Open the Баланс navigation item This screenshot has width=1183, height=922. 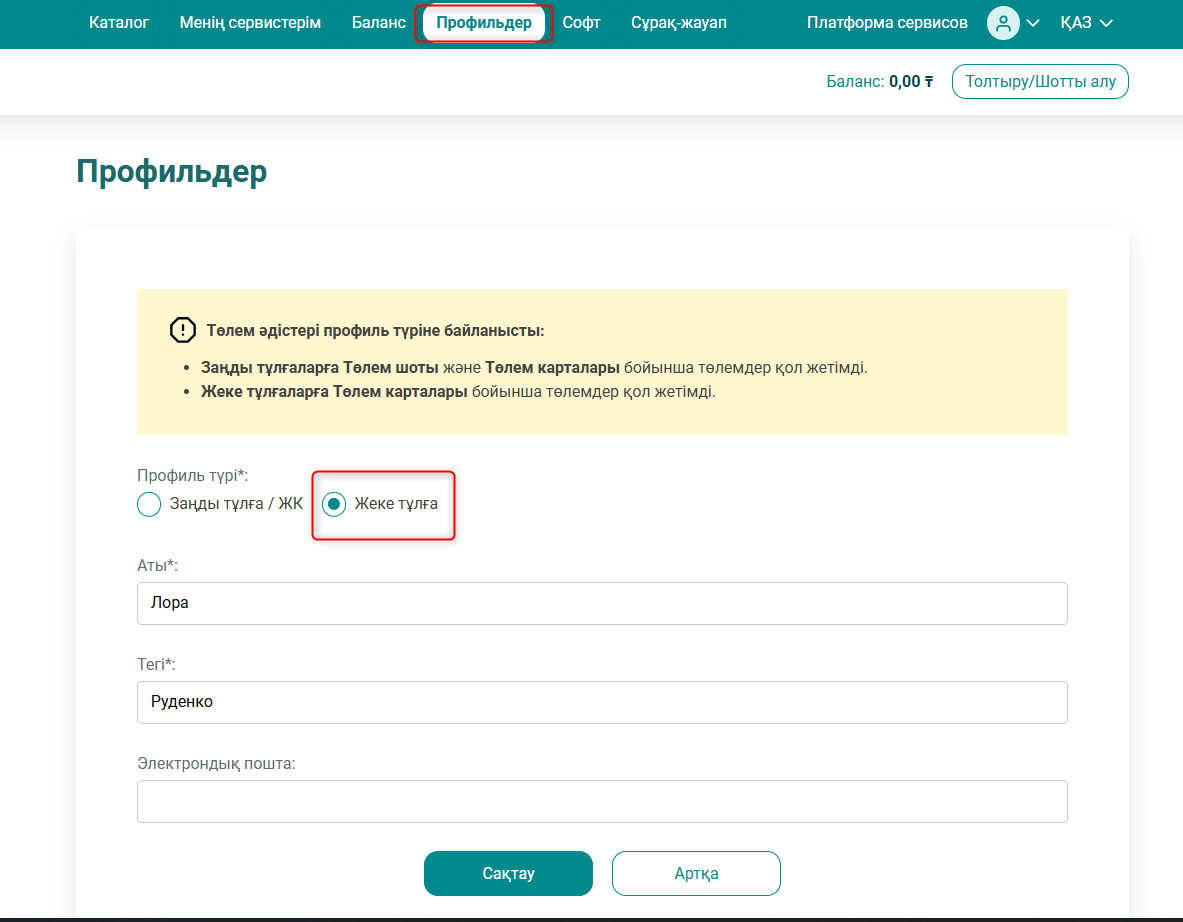378,23
